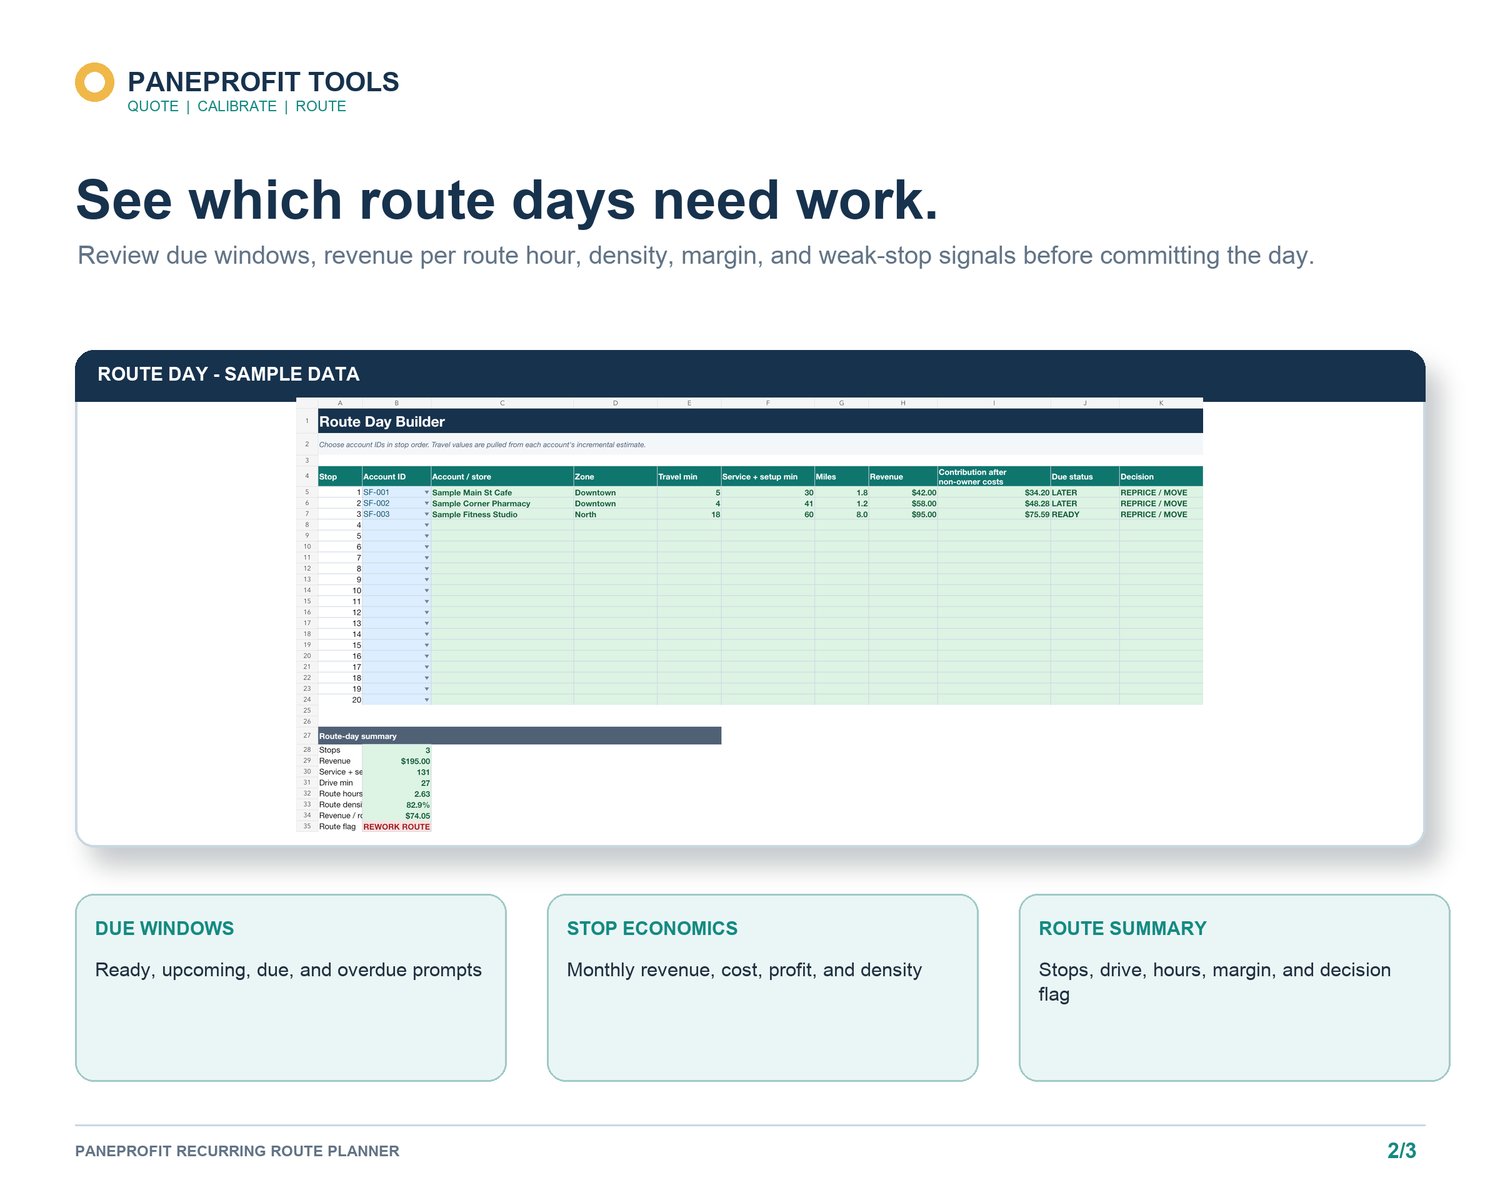Select the Due status column header
This screenshot has height=1200, width=1500.
[1084, 476]
